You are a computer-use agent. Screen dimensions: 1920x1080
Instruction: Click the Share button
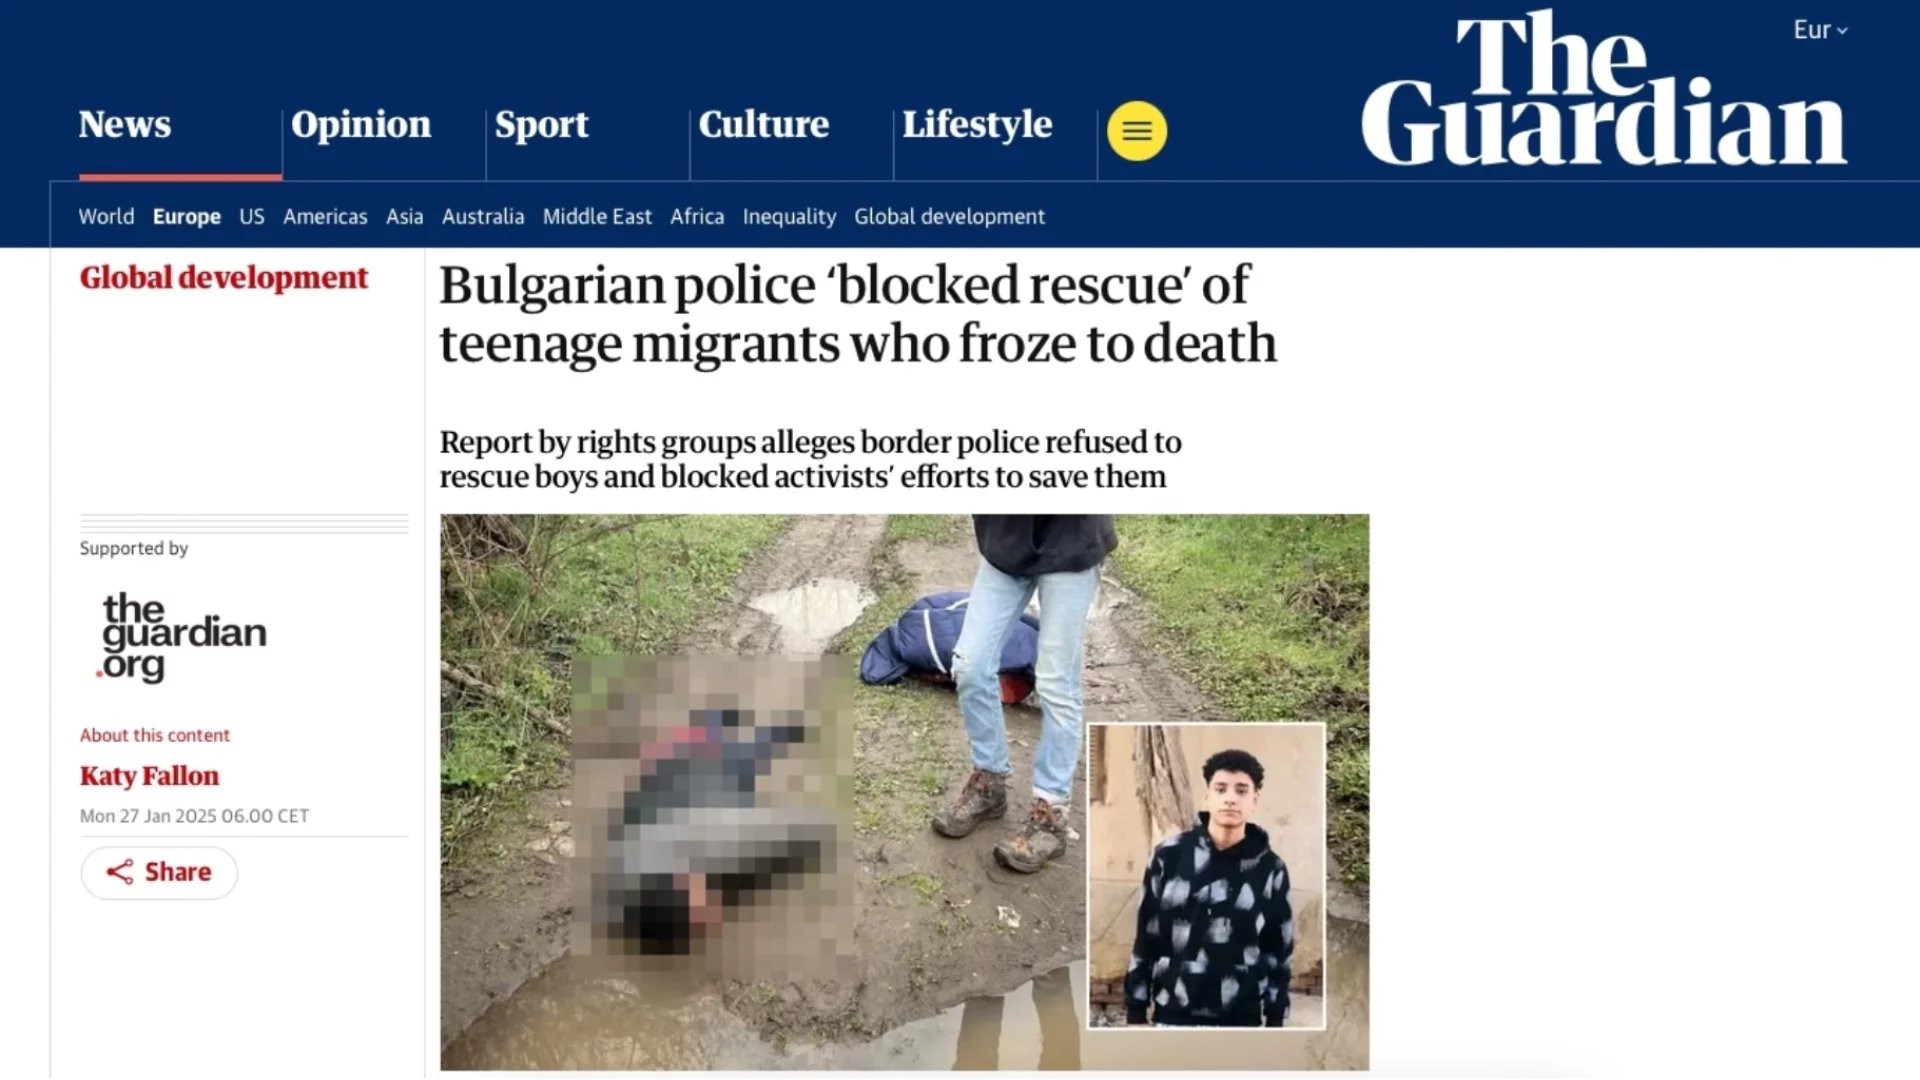pyautogui.click(x=159, y=873)
